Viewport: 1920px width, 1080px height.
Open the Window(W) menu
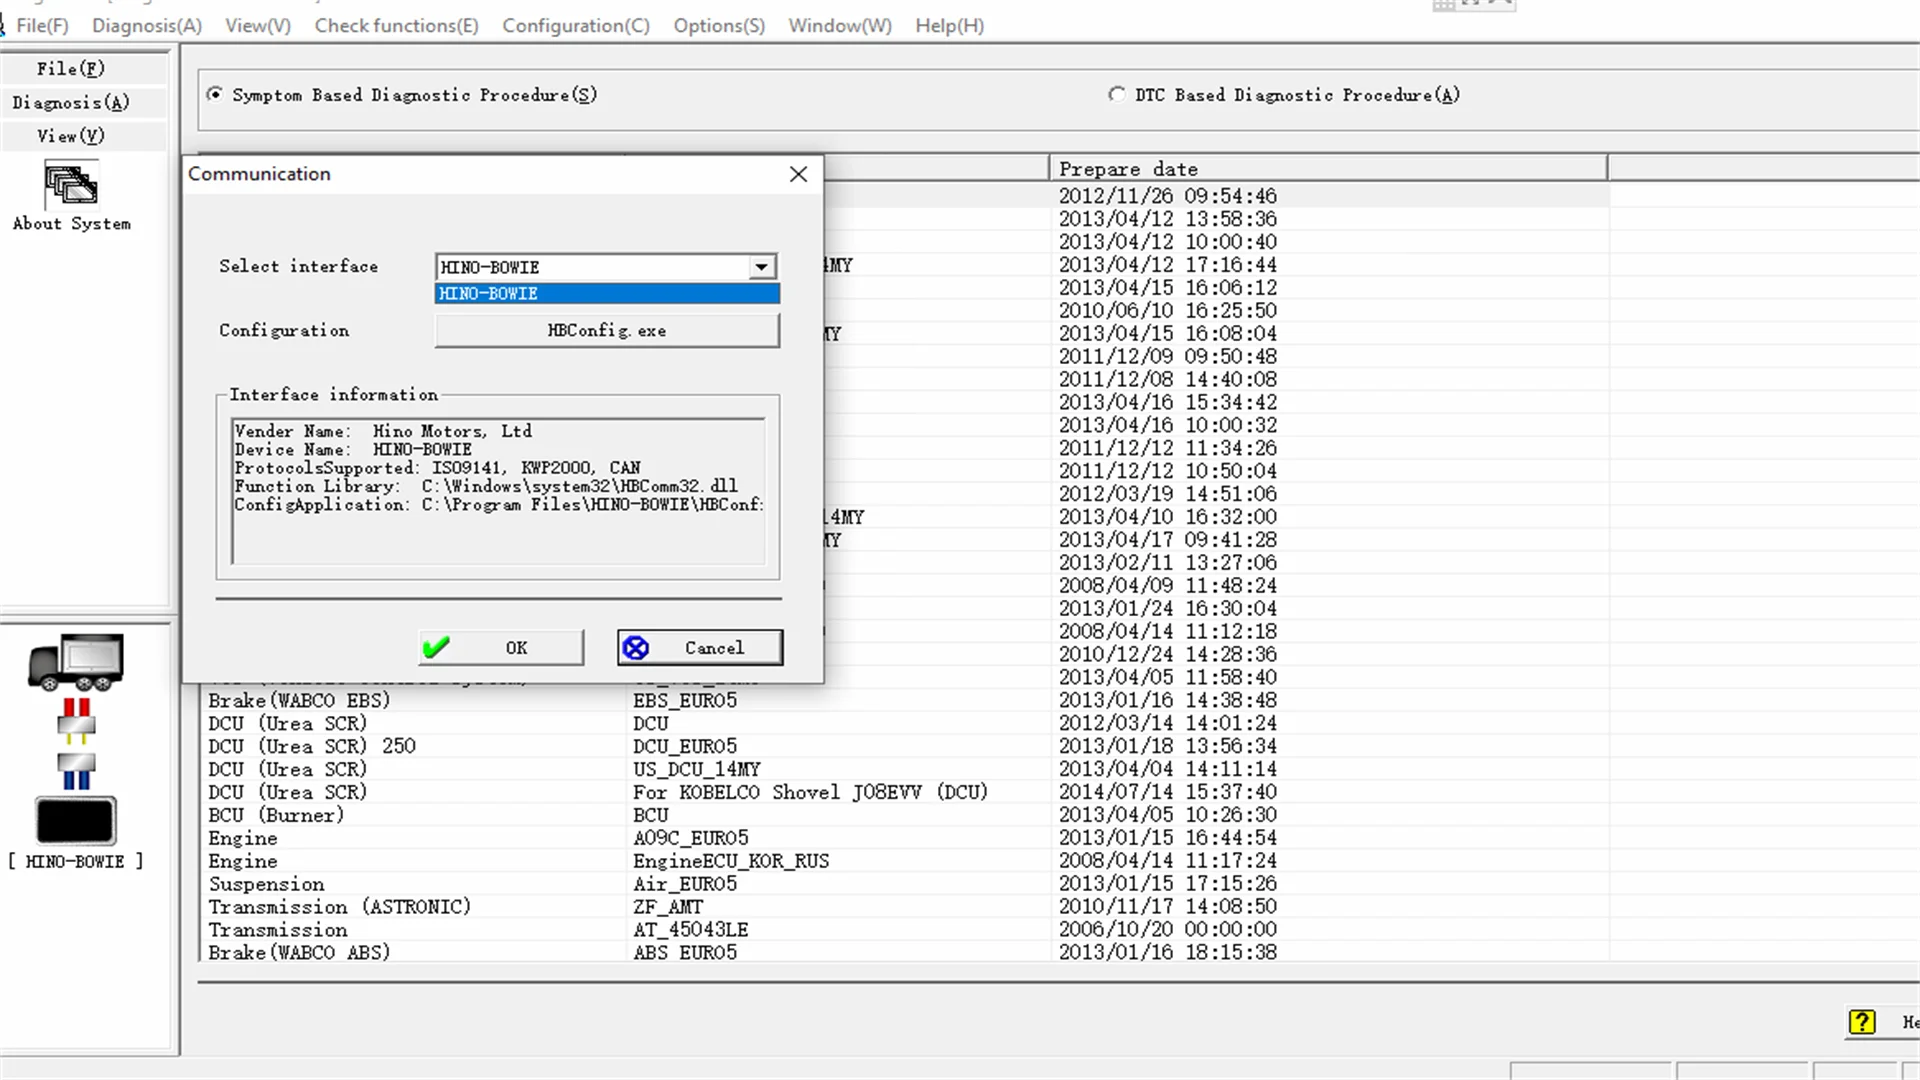click(840, 26)
